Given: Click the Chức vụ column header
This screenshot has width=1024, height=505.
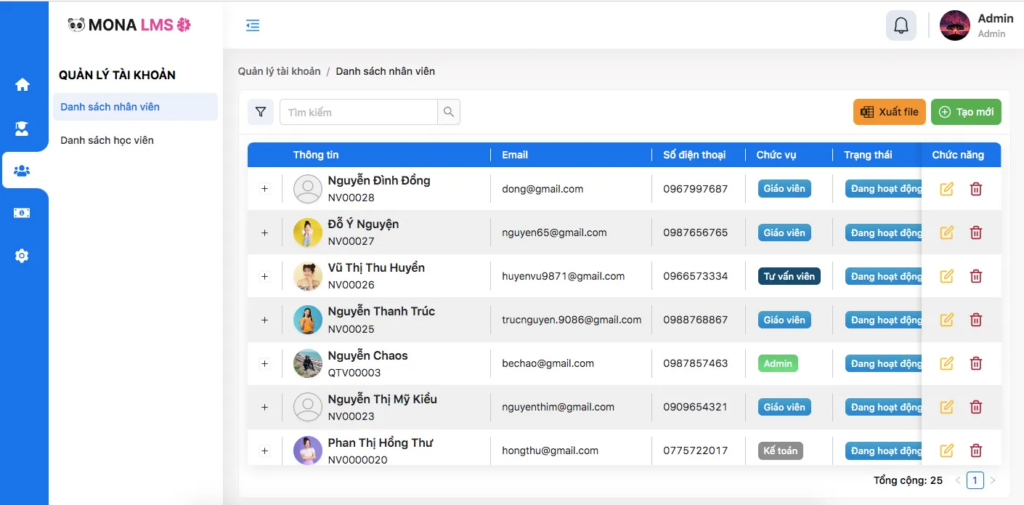Looking at the screenshot, I should click(x=776, y=155).
